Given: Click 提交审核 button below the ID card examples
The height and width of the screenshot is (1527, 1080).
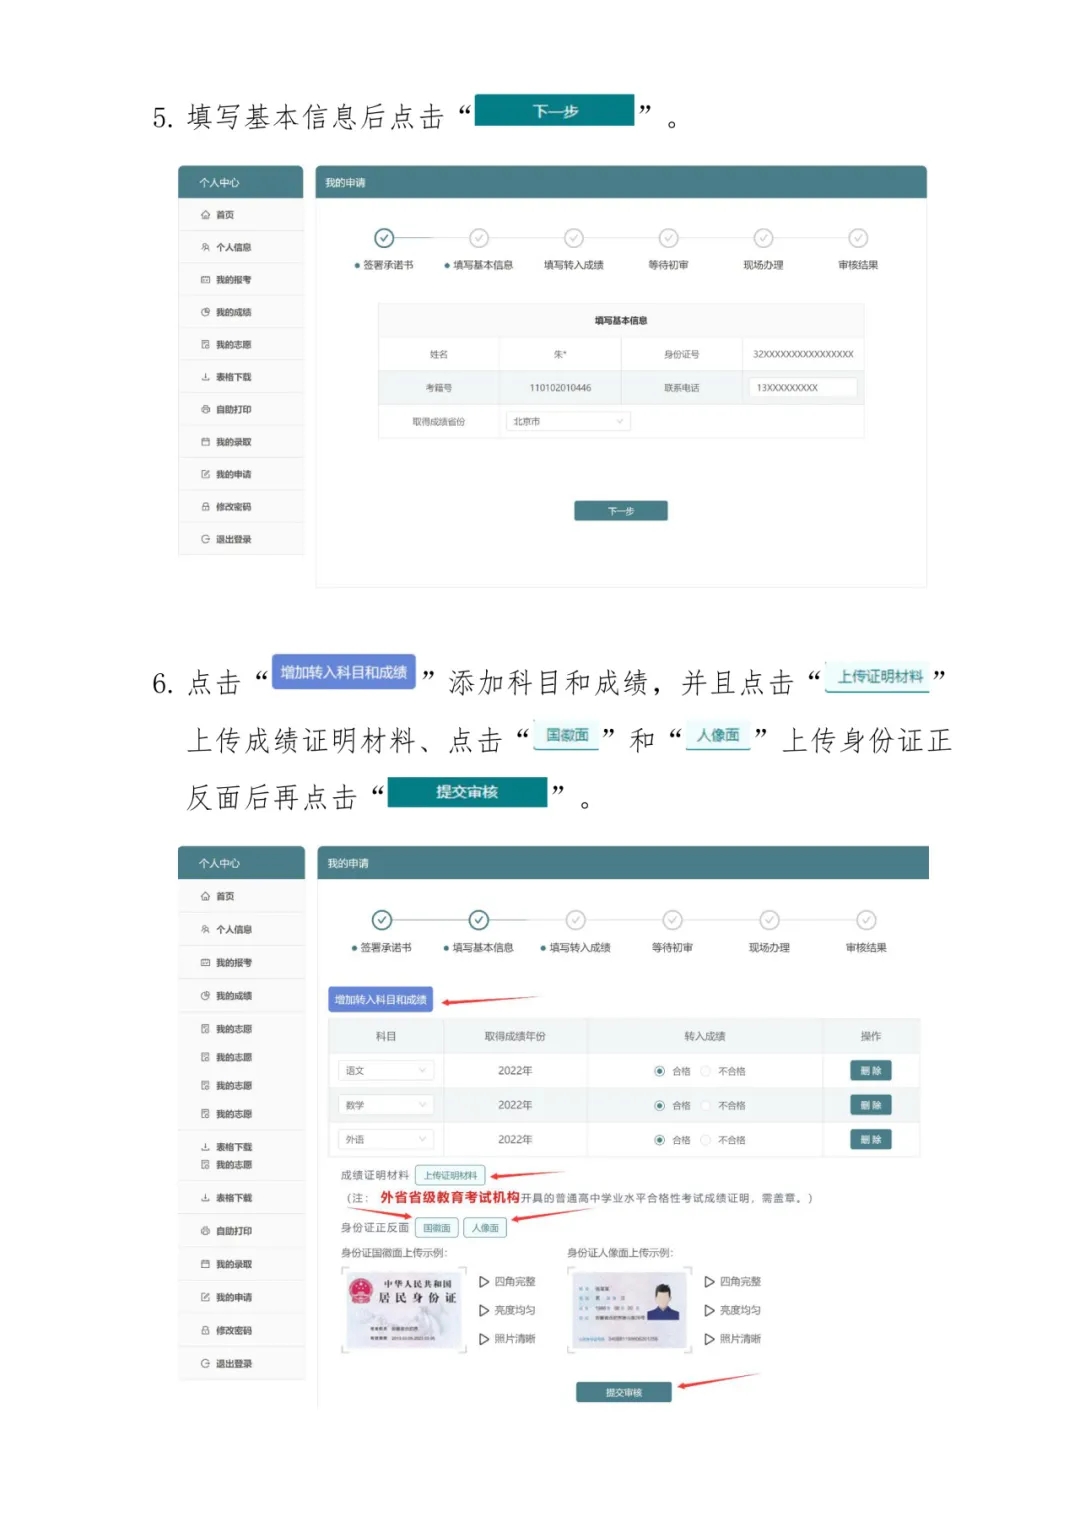Looking at the screenshot, I should (x=623, y=1392).
